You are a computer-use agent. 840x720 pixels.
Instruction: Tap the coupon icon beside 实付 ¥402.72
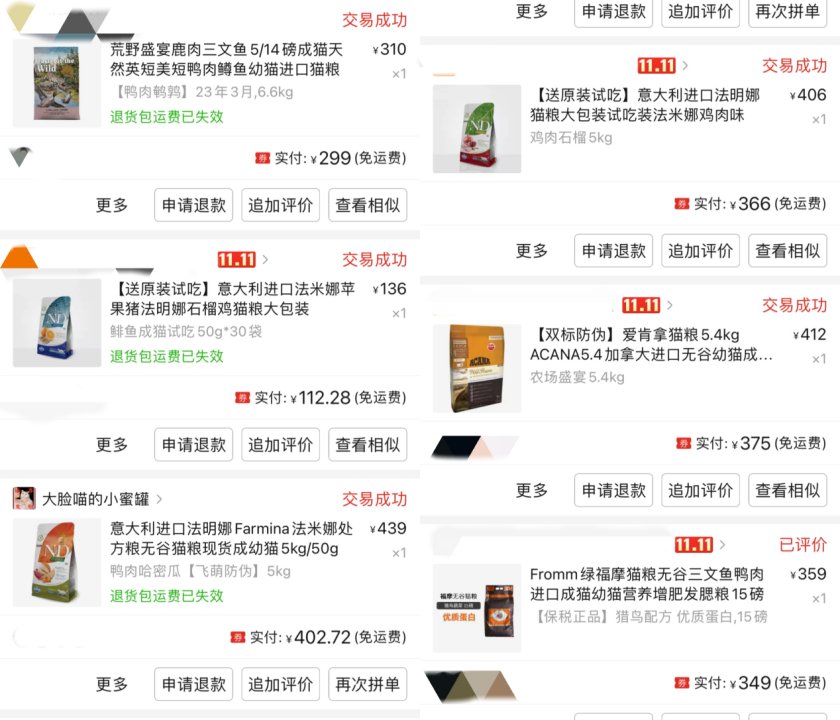pos(238,637)
